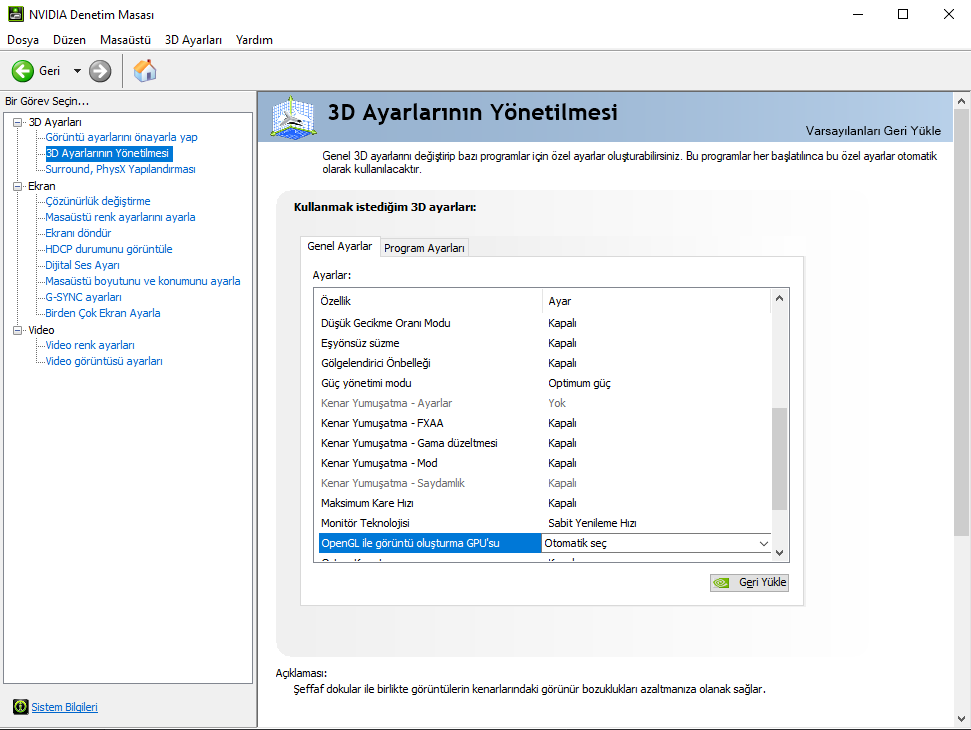Open the Dosya menu

23,40
